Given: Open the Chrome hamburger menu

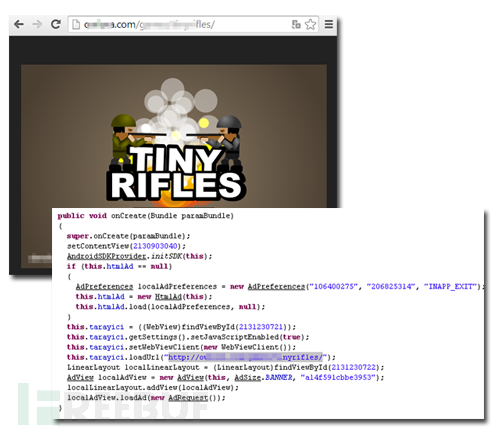Looking at the screenshot, I should (329, 24).
